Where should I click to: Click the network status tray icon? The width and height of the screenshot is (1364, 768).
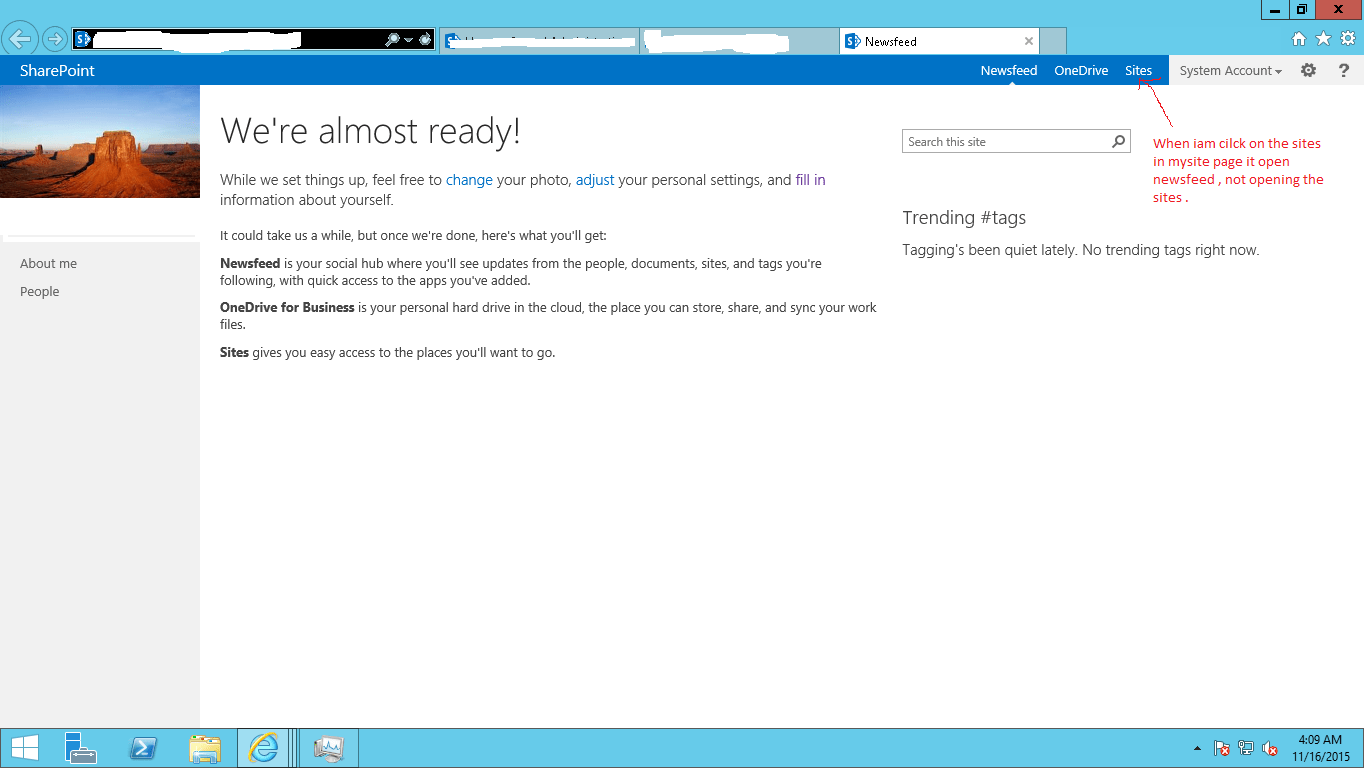tap(1246, 748)
